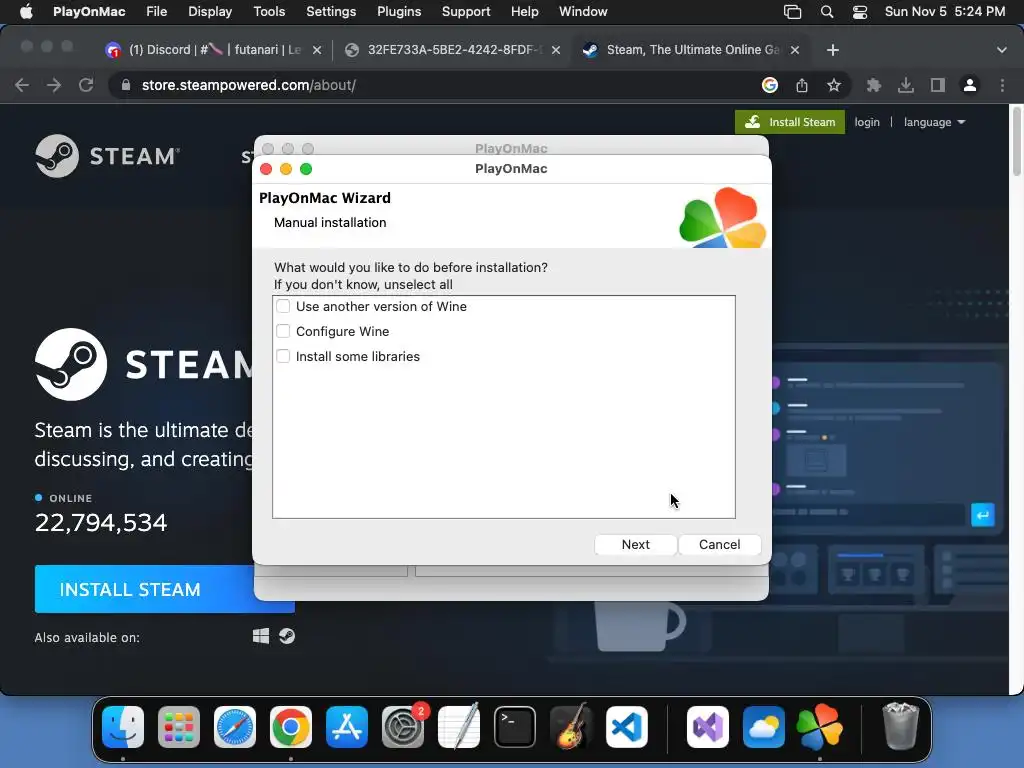
Task: Enable the Configure Wine checkbox
Action: point(283,331)
